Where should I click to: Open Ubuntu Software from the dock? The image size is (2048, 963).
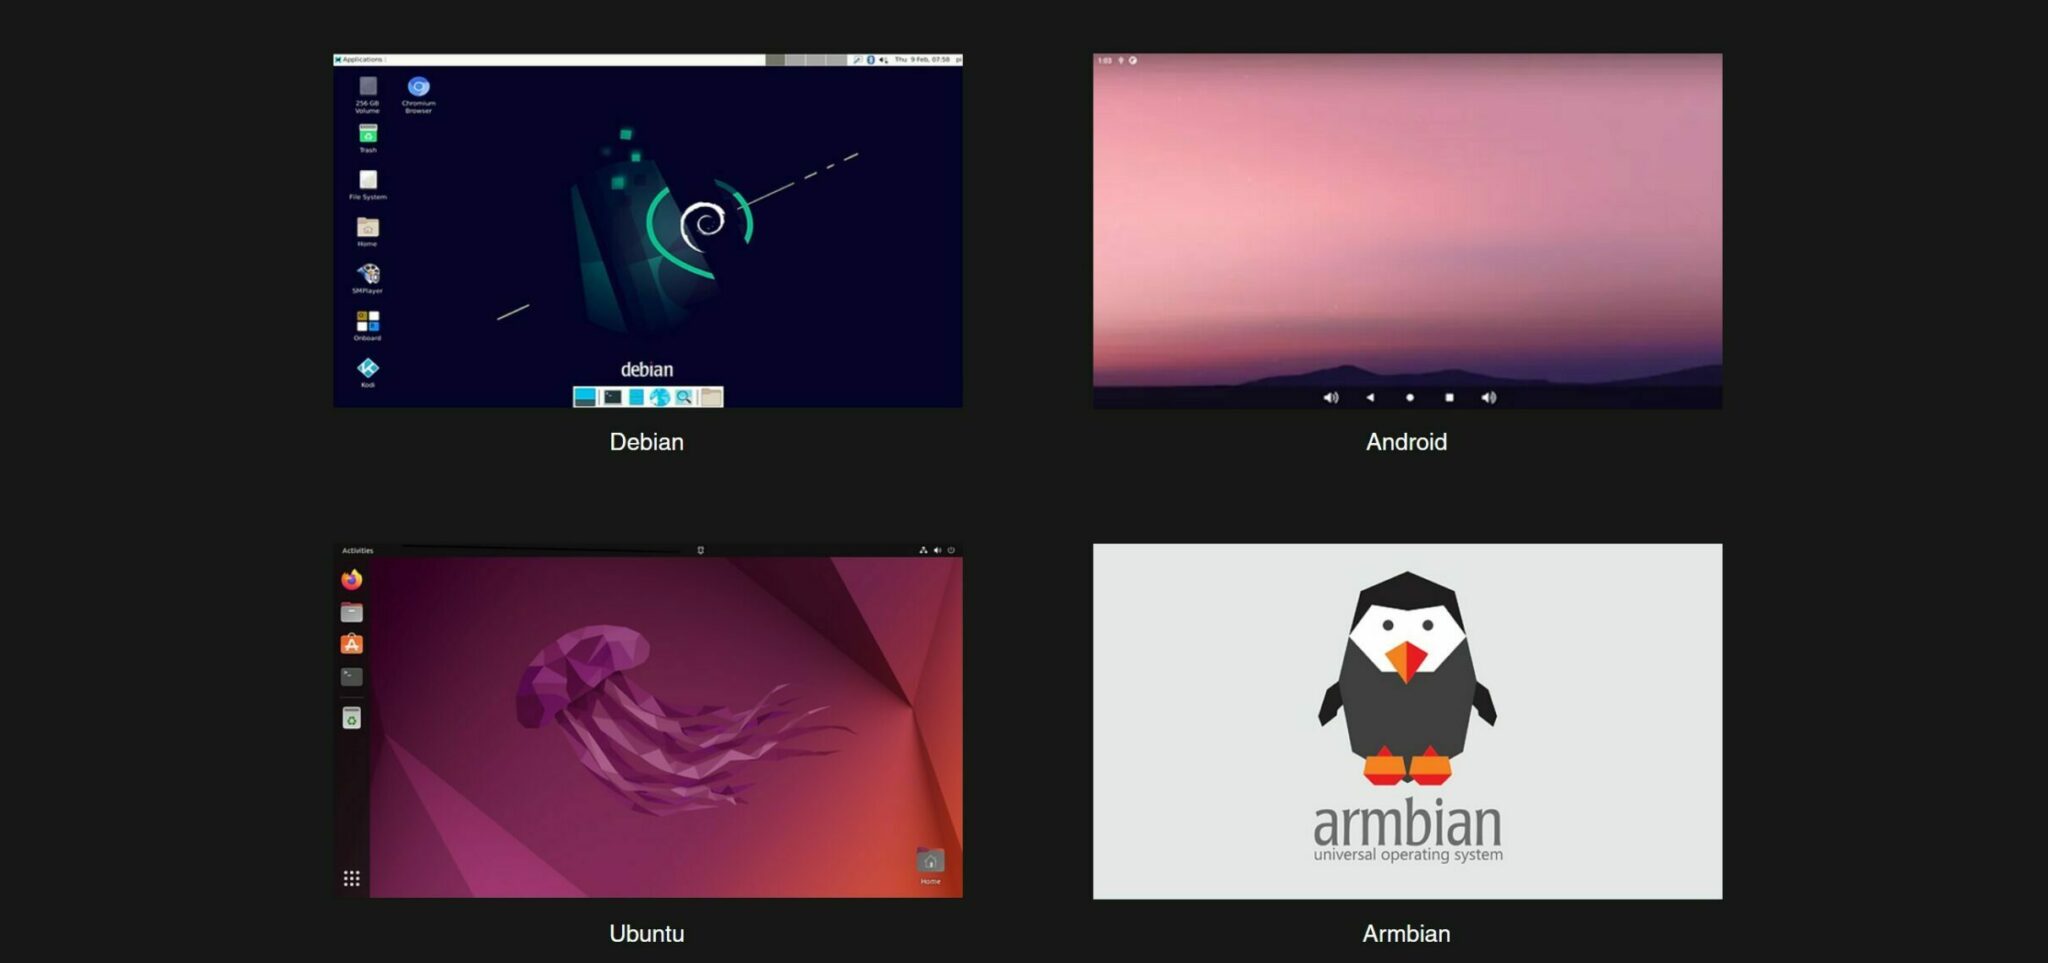351,644
